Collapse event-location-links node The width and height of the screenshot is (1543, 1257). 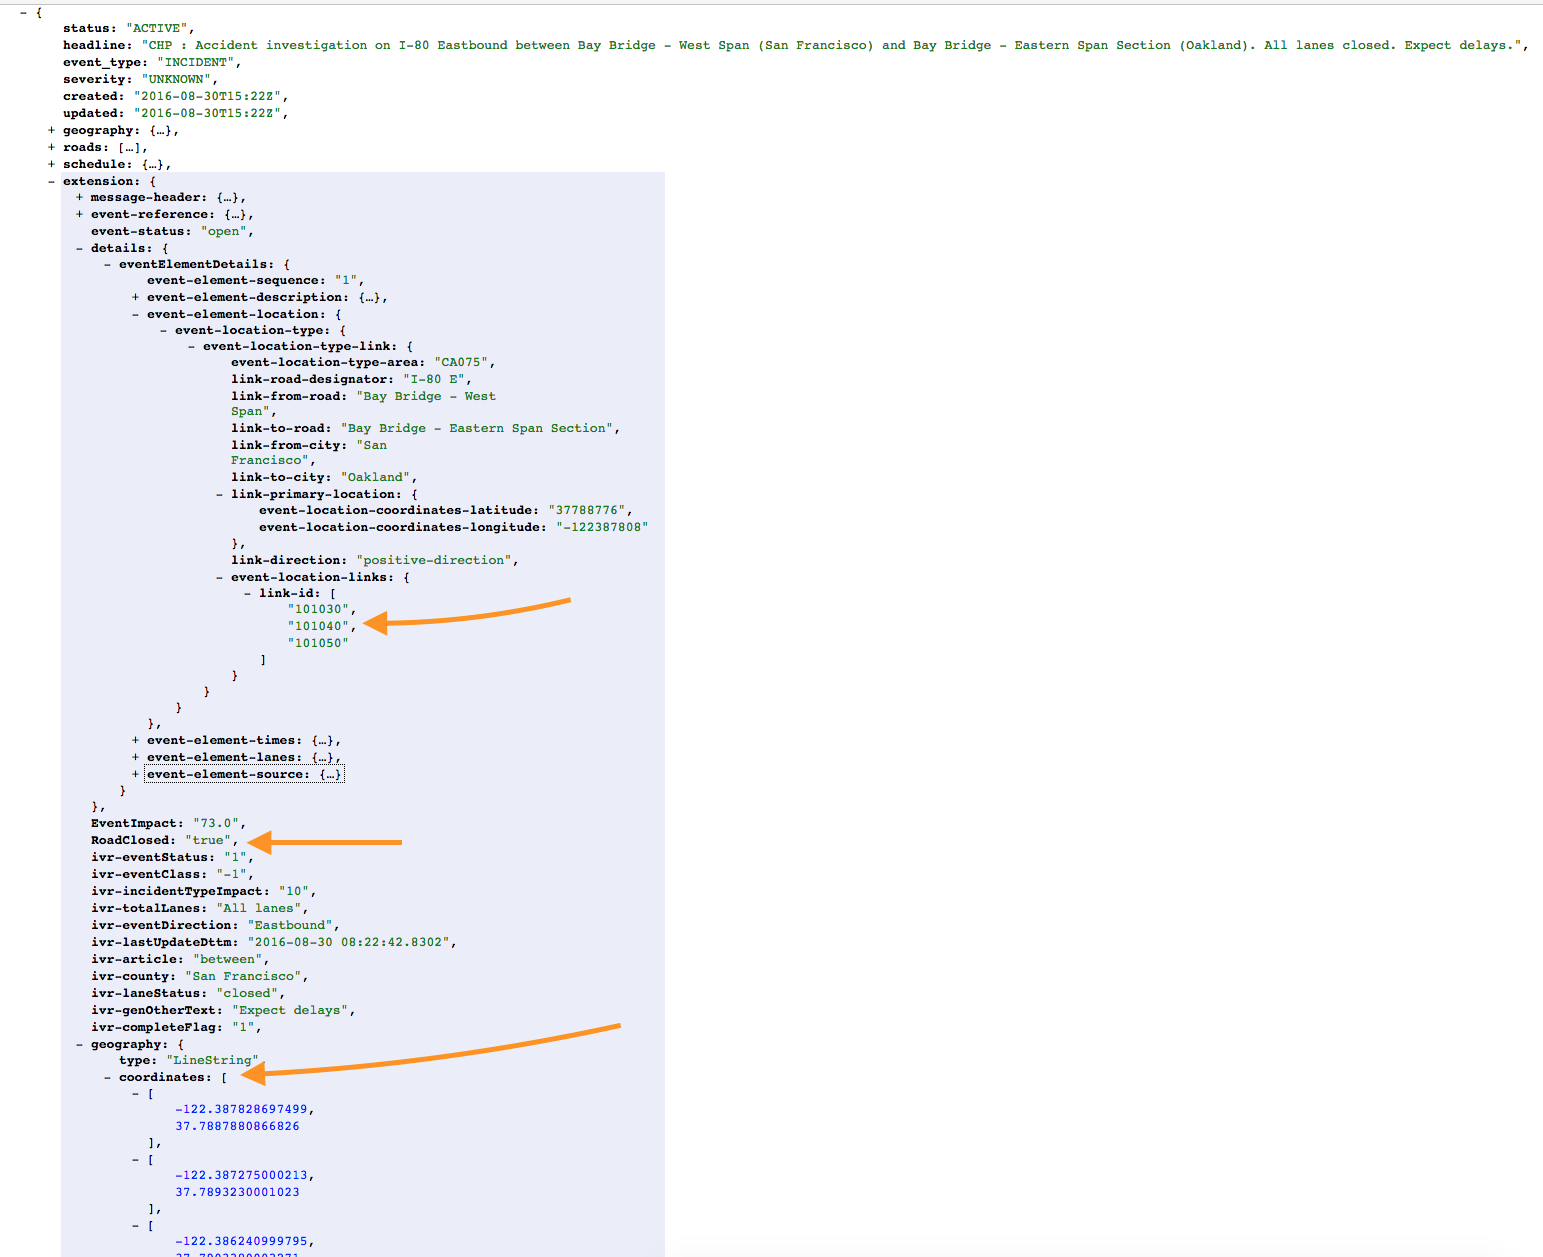(219, 578)
